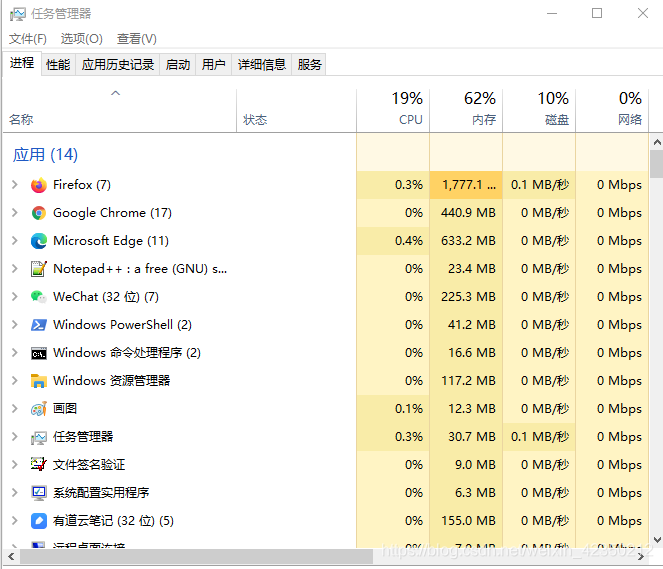Open the 选项(O) menu
663x569 pixels.
pyautogui.click(x=82, y=39)
